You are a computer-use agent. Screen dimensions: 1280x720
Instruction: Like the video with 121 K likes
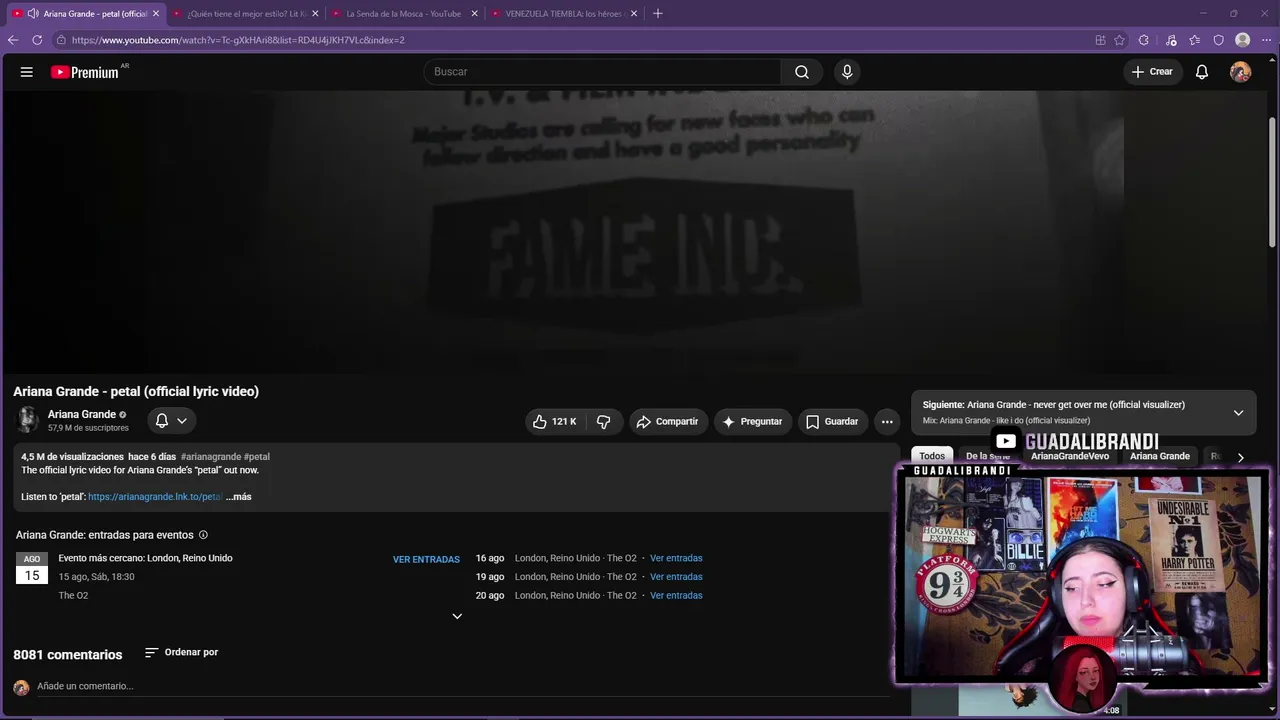tap(554, 422)
